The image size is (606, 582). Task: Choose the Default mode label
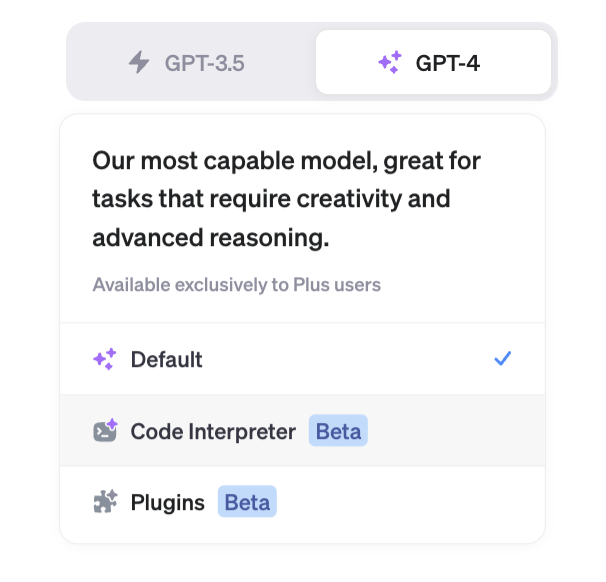[167, 359]
